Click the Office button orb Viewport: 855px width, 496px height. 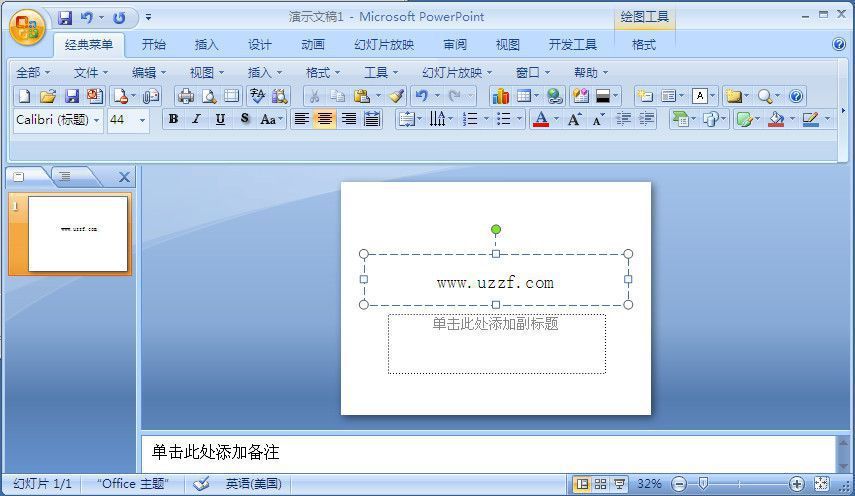(x=27, y=27)
